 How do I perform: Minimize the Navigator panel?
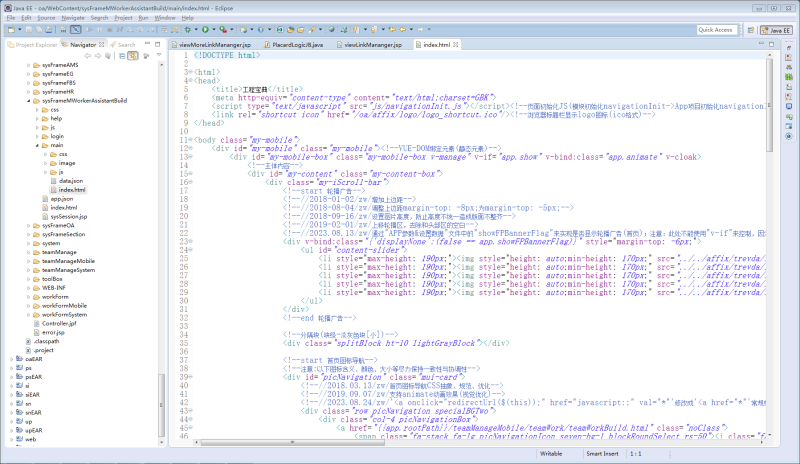coord(147,44)
